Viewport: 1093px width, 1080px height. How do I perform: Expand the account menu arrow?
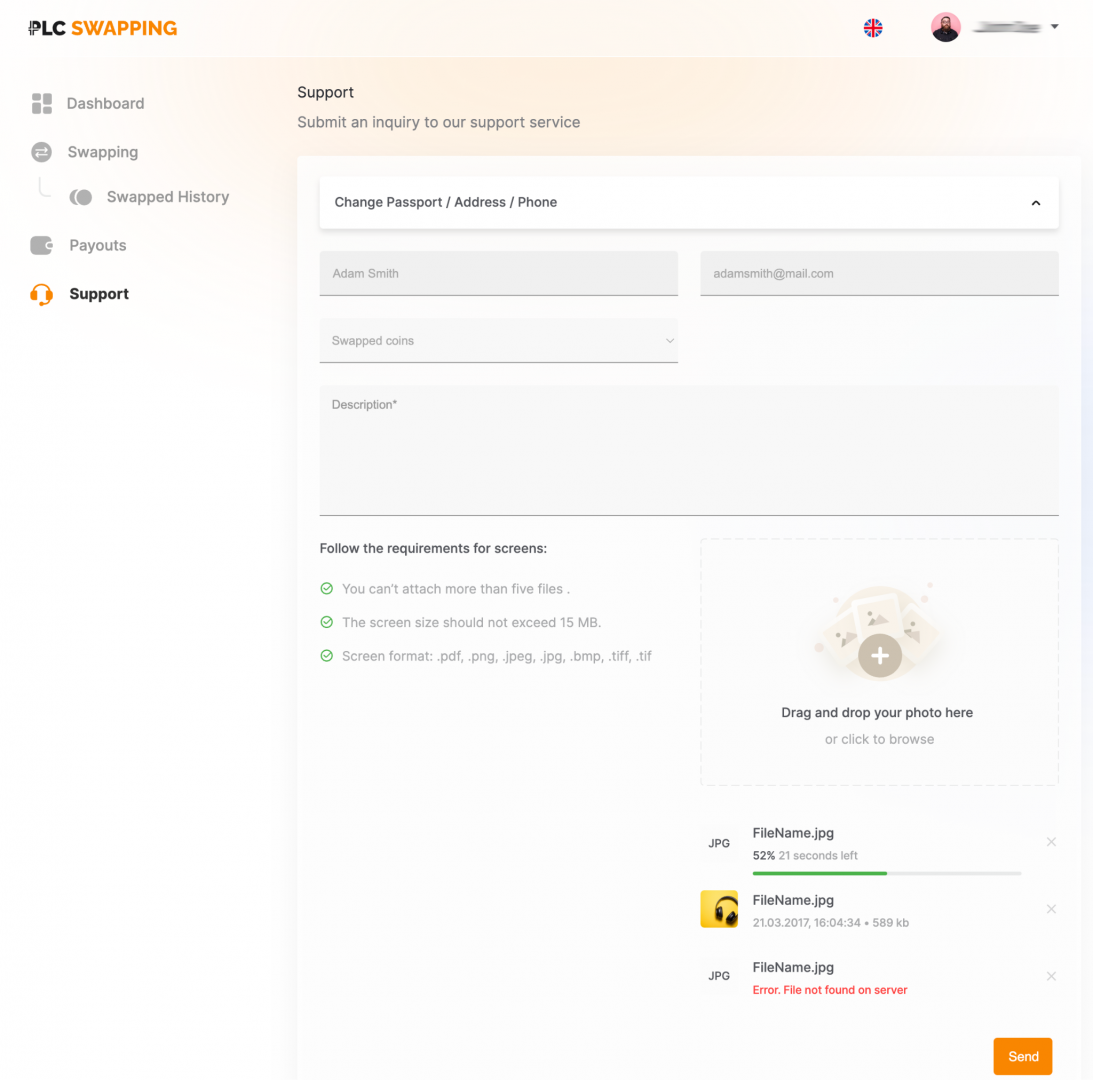point(1055,27)
